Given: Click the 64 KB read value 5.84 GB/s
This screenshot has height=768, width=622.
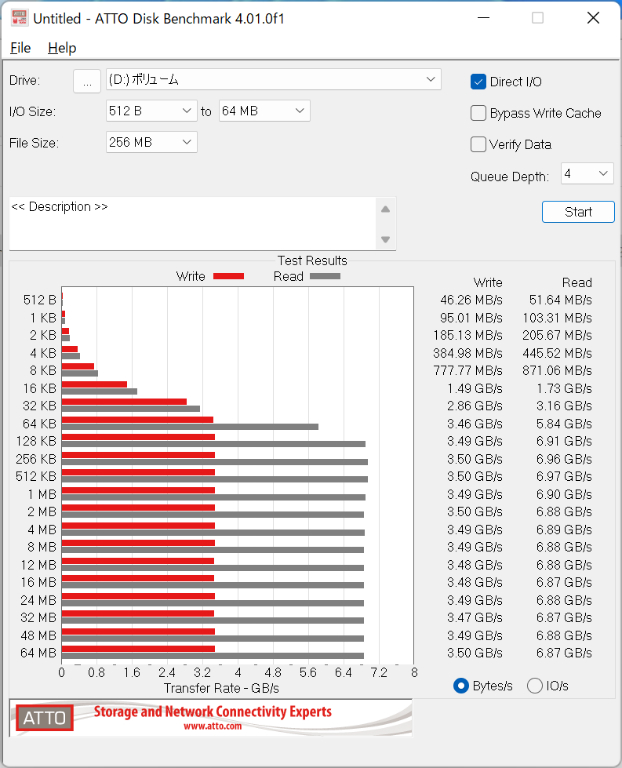Looking at the screenshot, I should click(x=564, y=424).
